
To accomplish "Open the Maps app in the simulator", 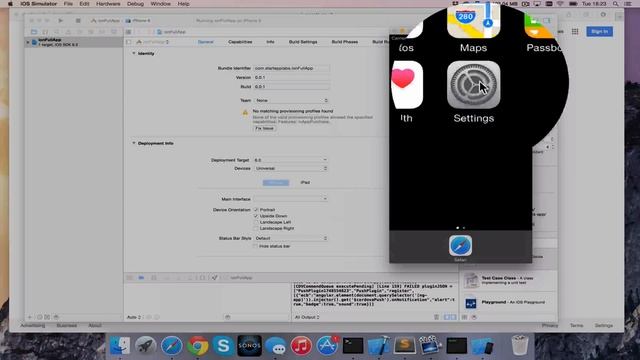I will (x=473, y=20).
